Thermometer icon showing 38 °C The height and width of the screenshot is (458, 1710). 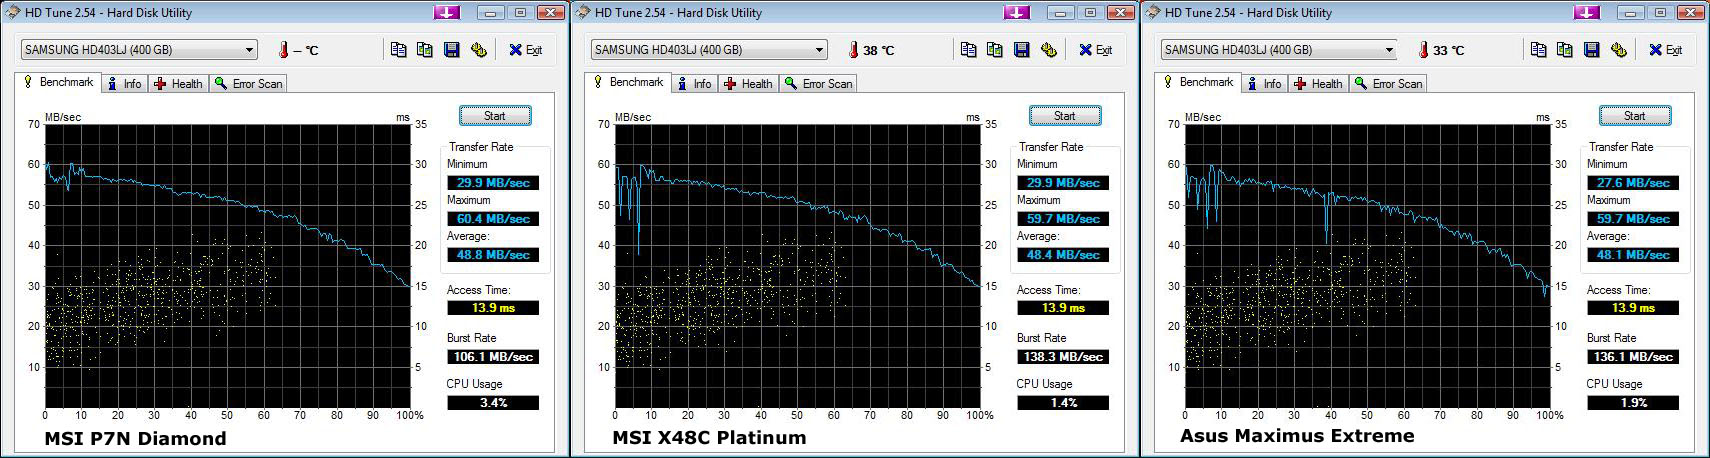point(853,50)
